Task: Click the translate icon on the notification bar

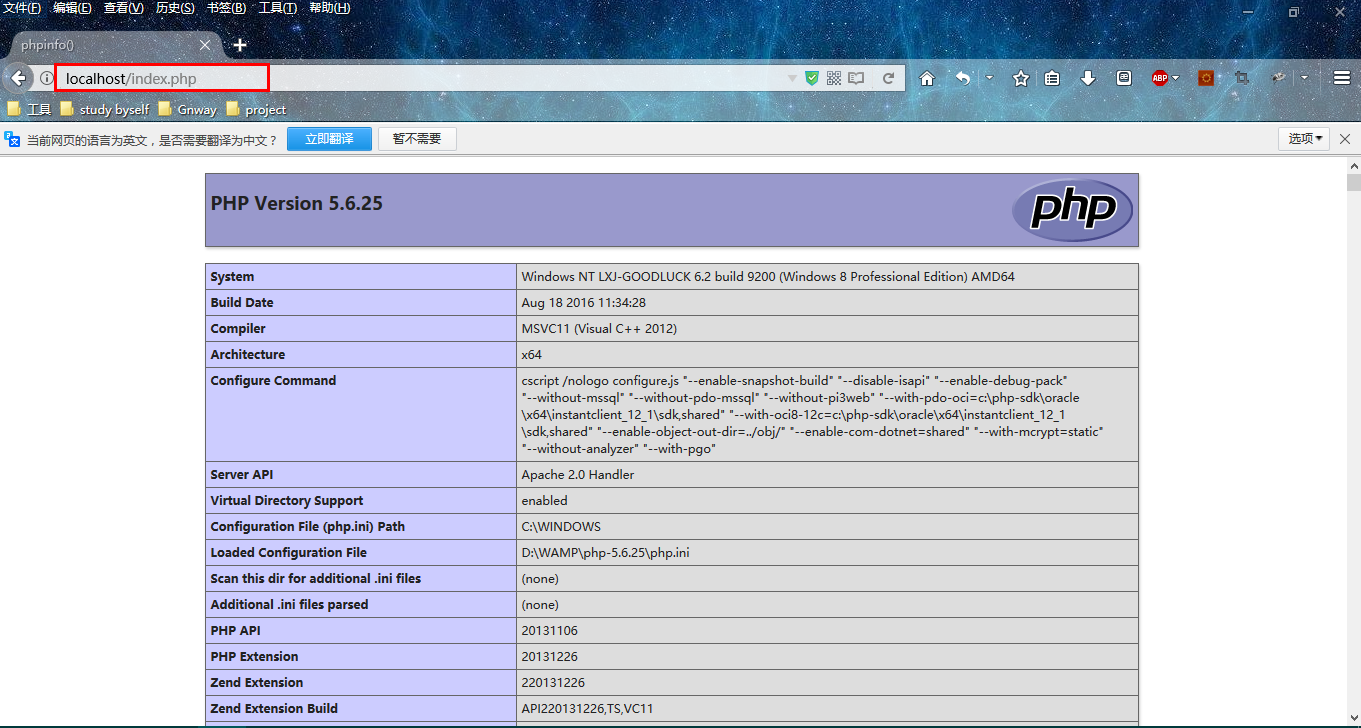Action: (x=11, y=138)
